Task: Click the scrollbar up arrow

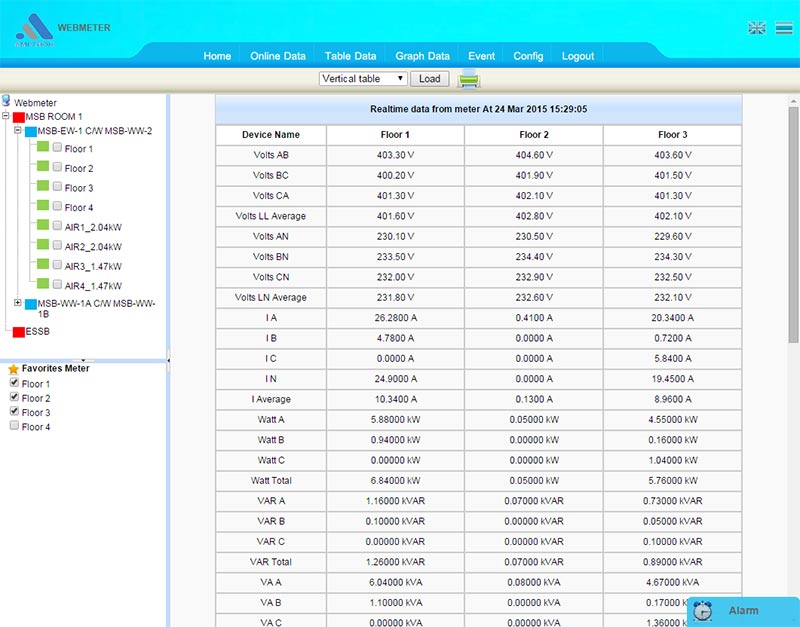Action: coord(793,100)
